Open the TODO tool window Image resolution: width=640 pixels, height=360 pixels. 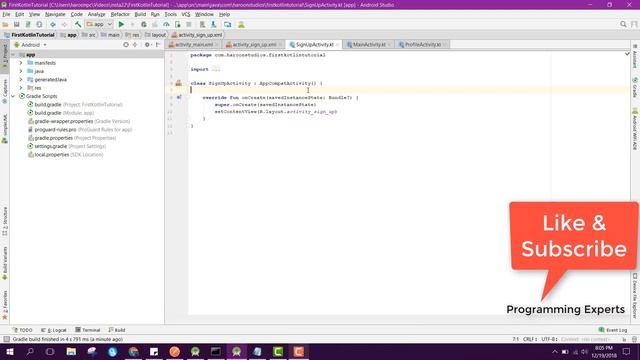22,330
